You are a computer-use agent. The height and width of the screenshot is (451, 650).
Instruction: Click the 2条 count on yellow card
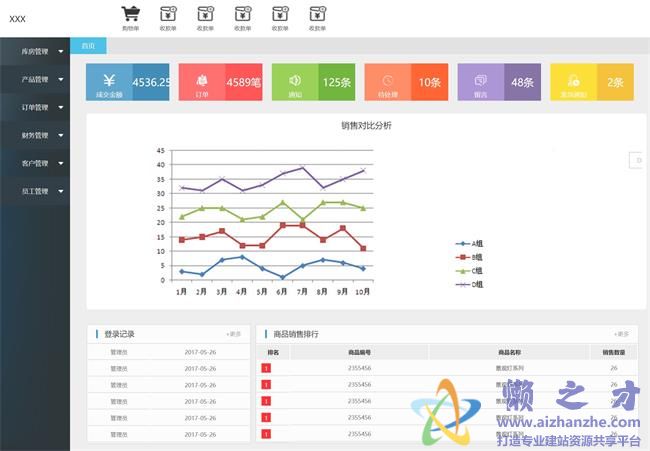(615, 82)
